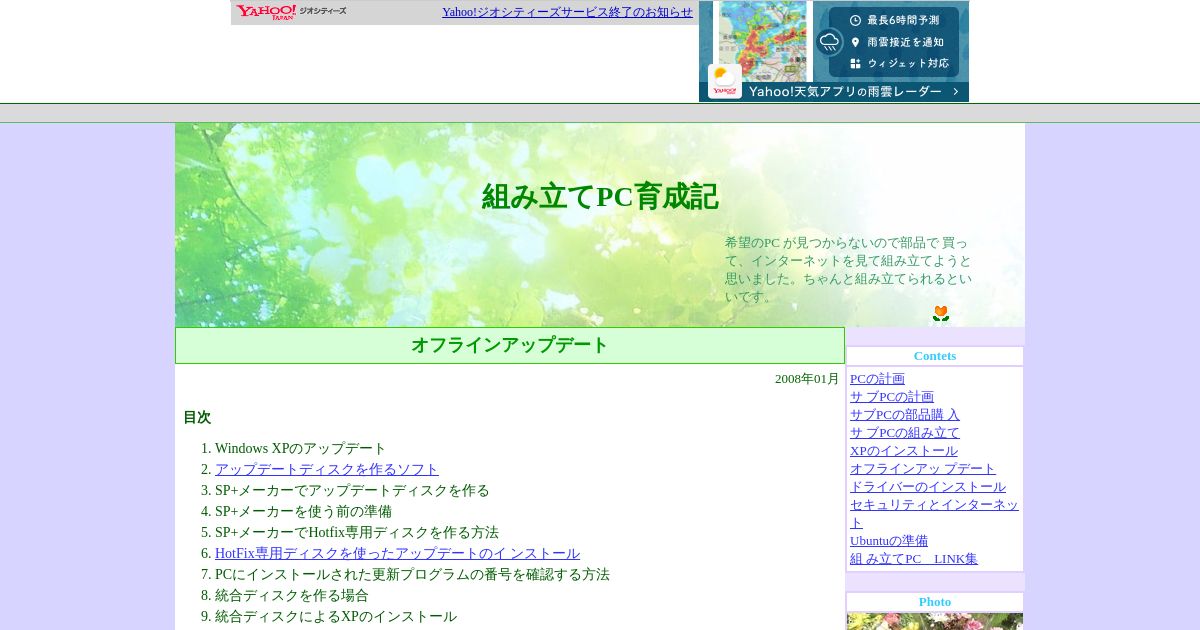Viewport: 1200px width, 630px height.
Task: Click the location pin icon beside 雨雲接近を通知
Action: point(855,42)
